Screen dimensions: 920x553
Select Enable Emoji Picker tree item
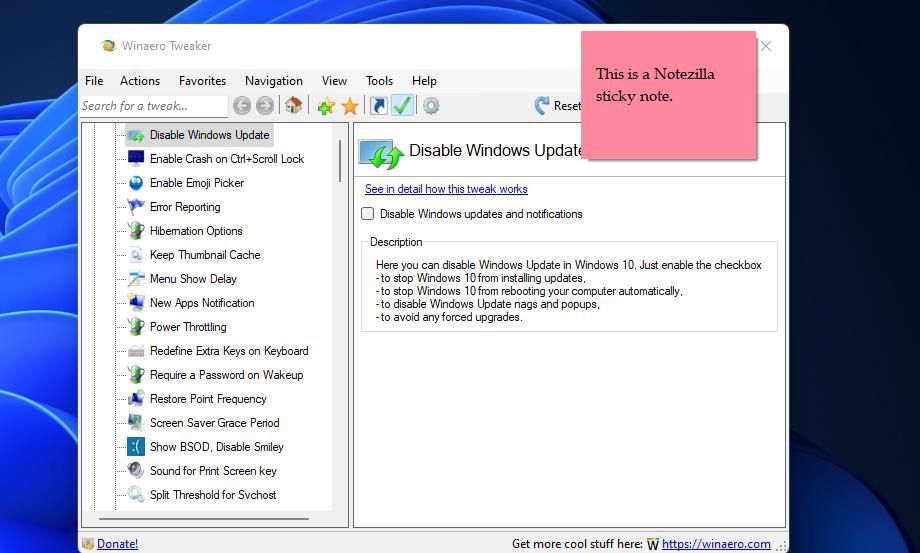click(197, 183)
